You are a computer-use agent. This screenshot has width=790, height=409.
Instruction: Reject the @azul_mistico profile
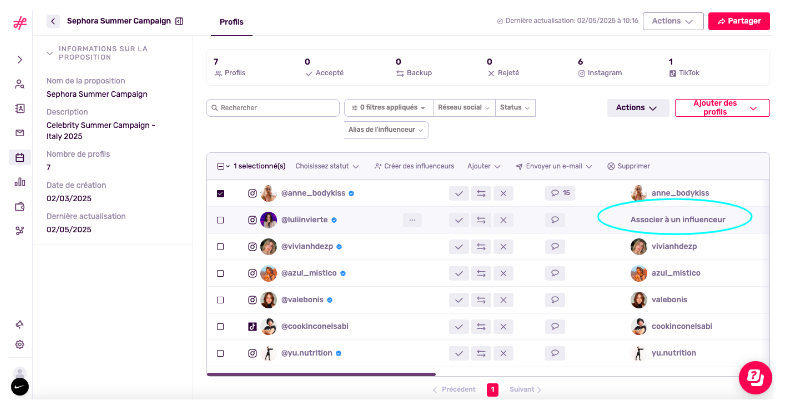coord(503,273)
